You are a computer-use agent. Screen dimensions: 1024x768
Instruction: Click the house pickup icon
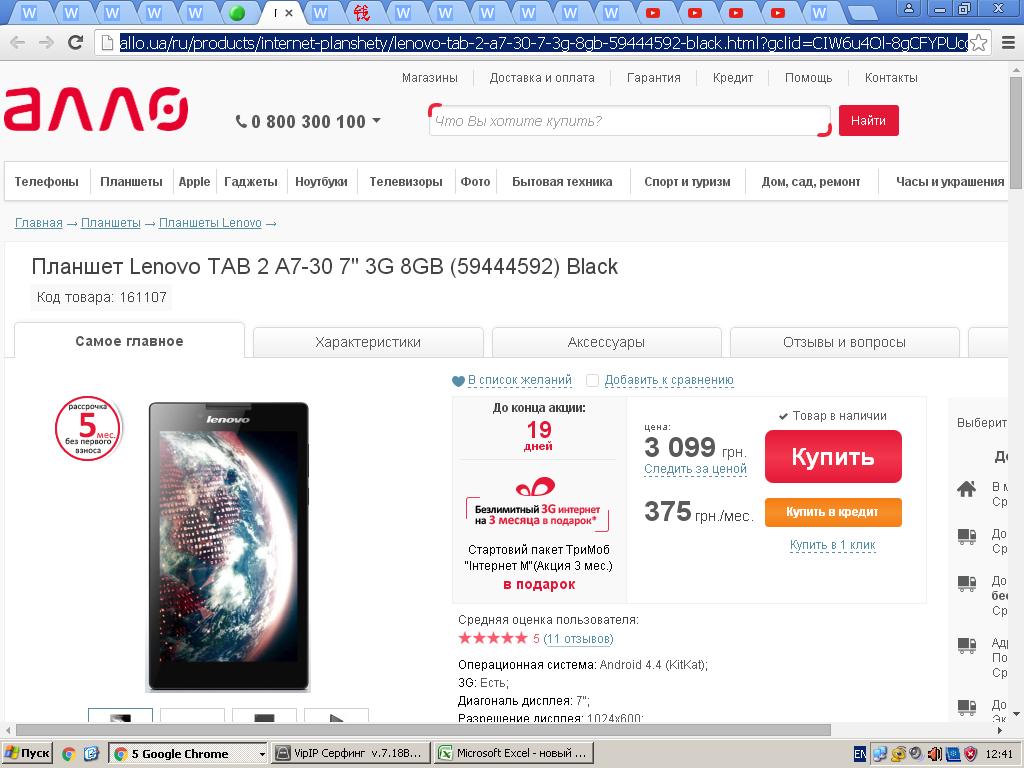[967, 488]
